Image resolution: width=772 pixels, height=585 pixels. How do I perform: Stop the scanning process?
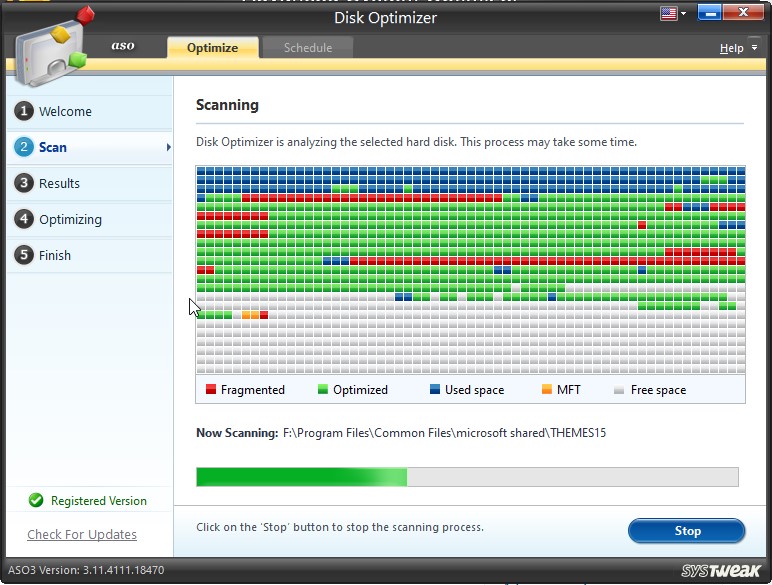click(687, 531)
